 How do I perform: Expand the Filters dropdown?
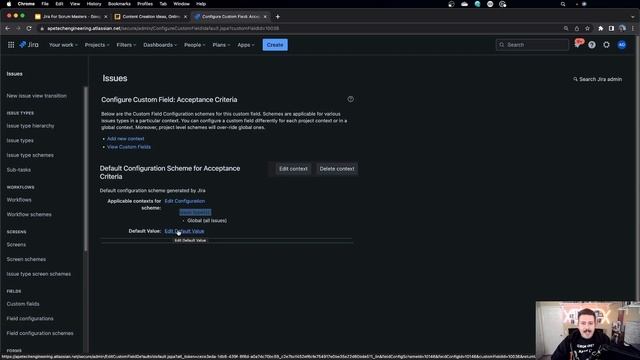[x=126, y=45]
